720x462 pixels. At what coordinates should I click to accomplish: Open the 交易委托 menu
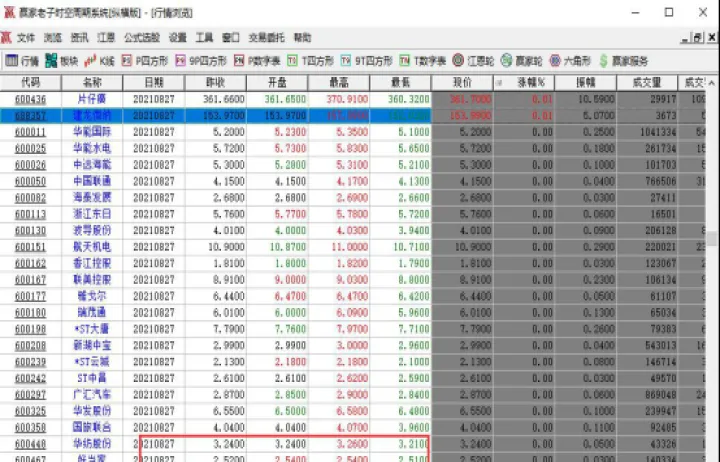point(266,38)
